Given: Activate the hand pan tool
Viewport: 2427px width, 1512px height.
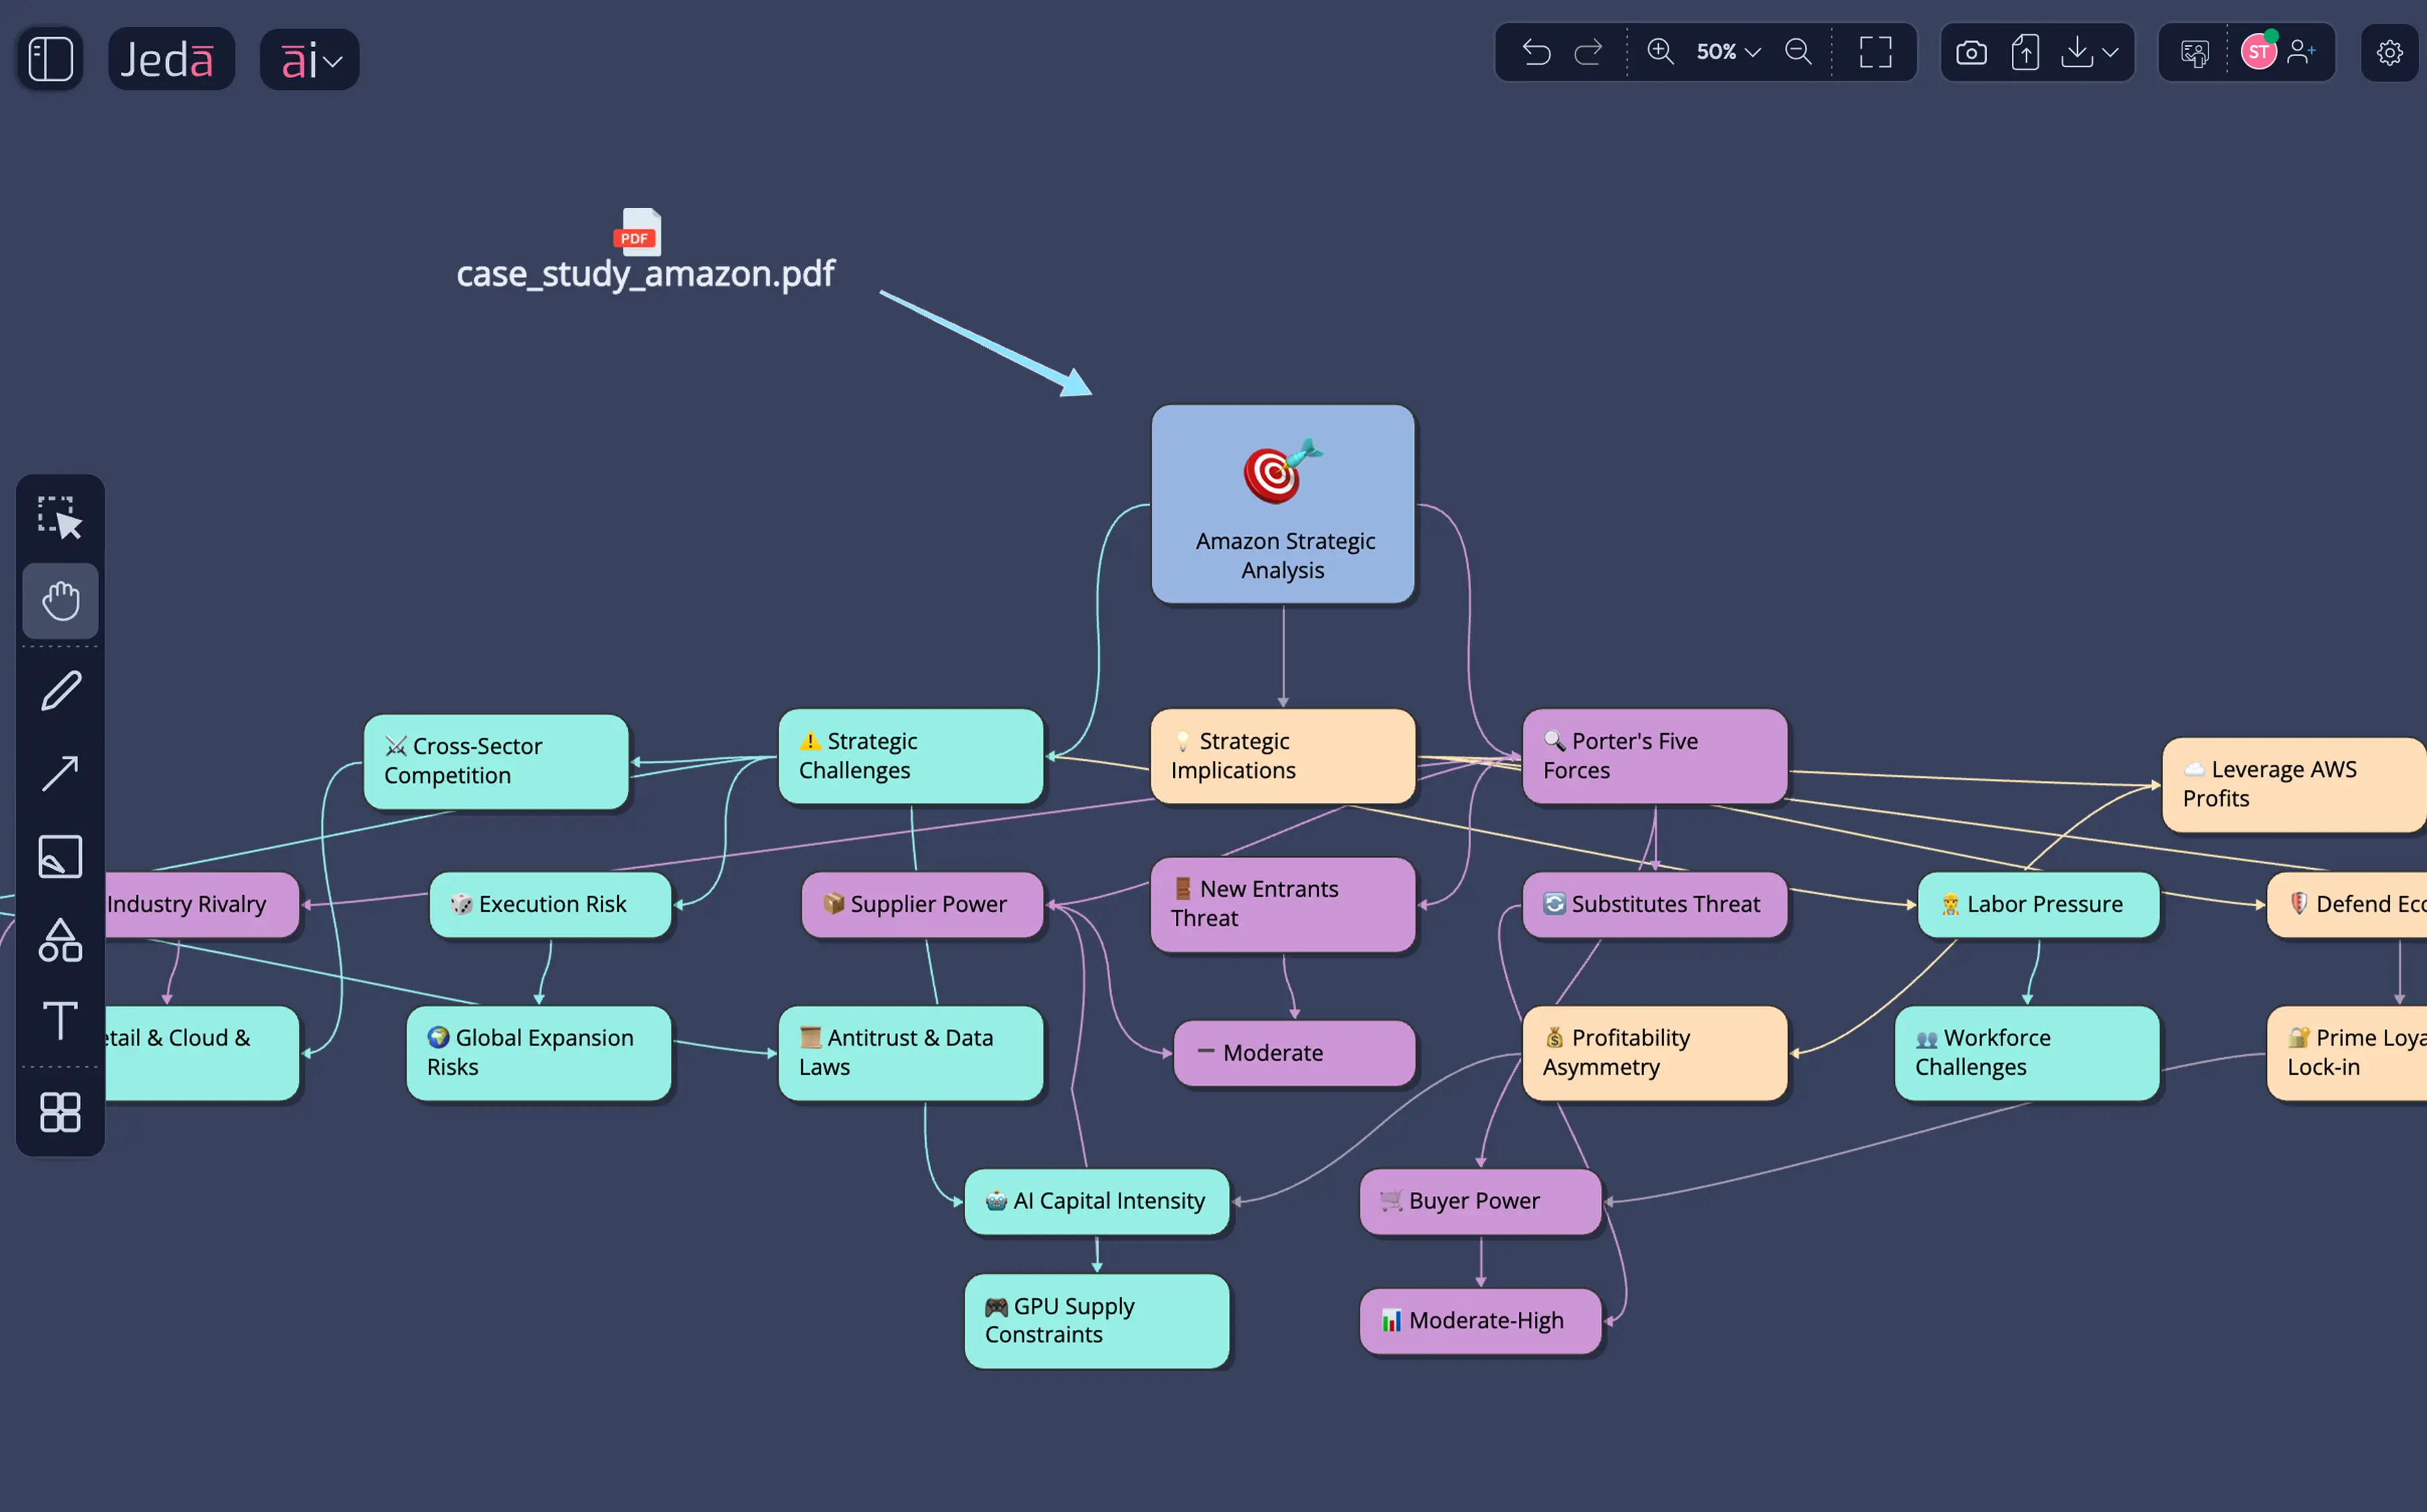Looking at the screenshot, I should pyautogui.click(x=60, y=601).
